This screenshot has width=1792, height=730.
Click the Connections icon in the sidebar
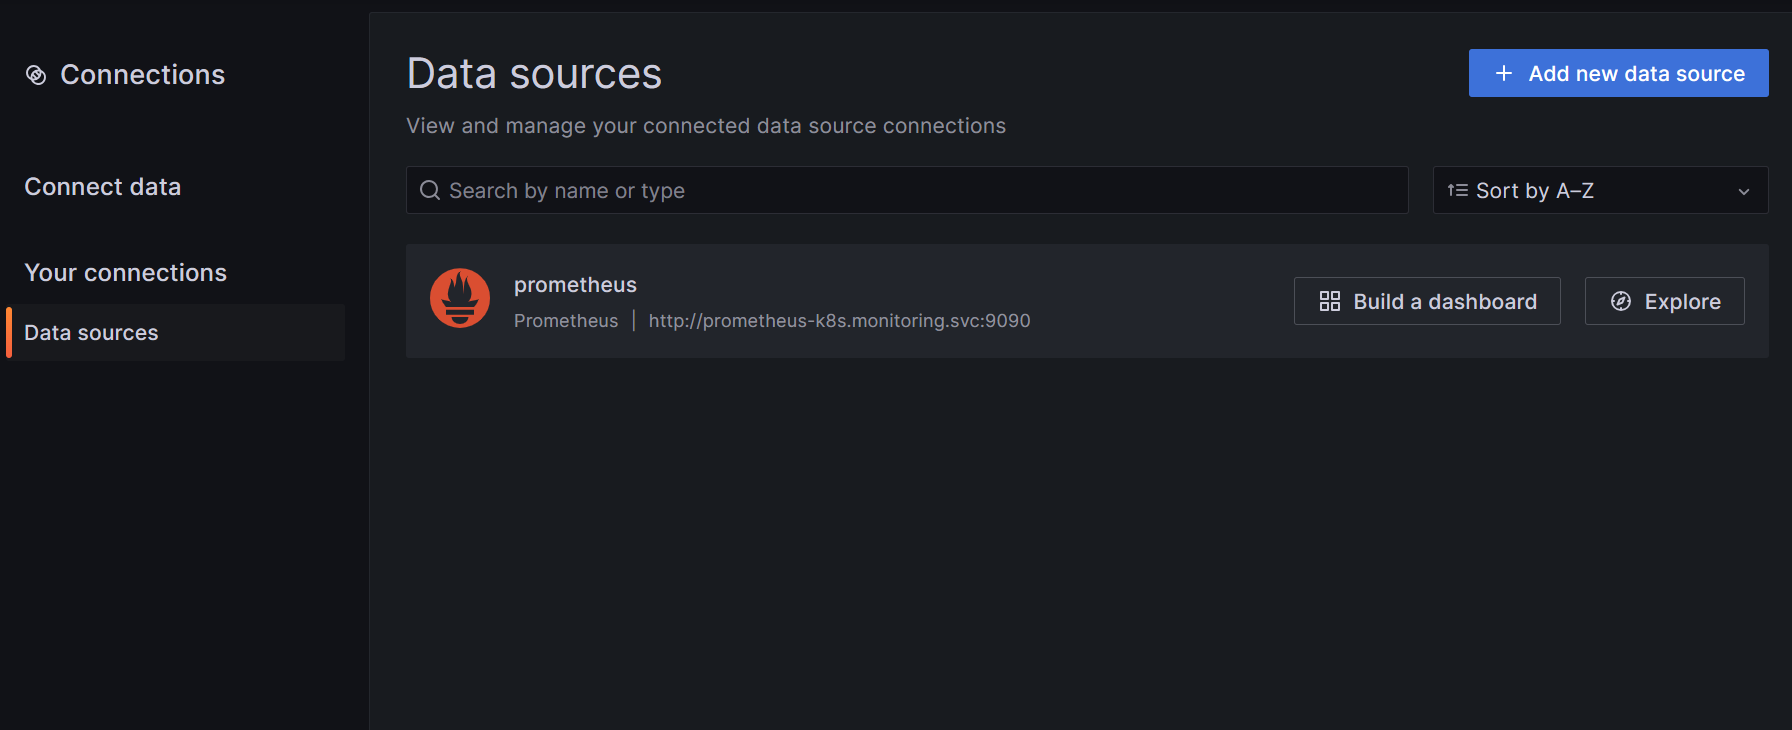(36, 75)
